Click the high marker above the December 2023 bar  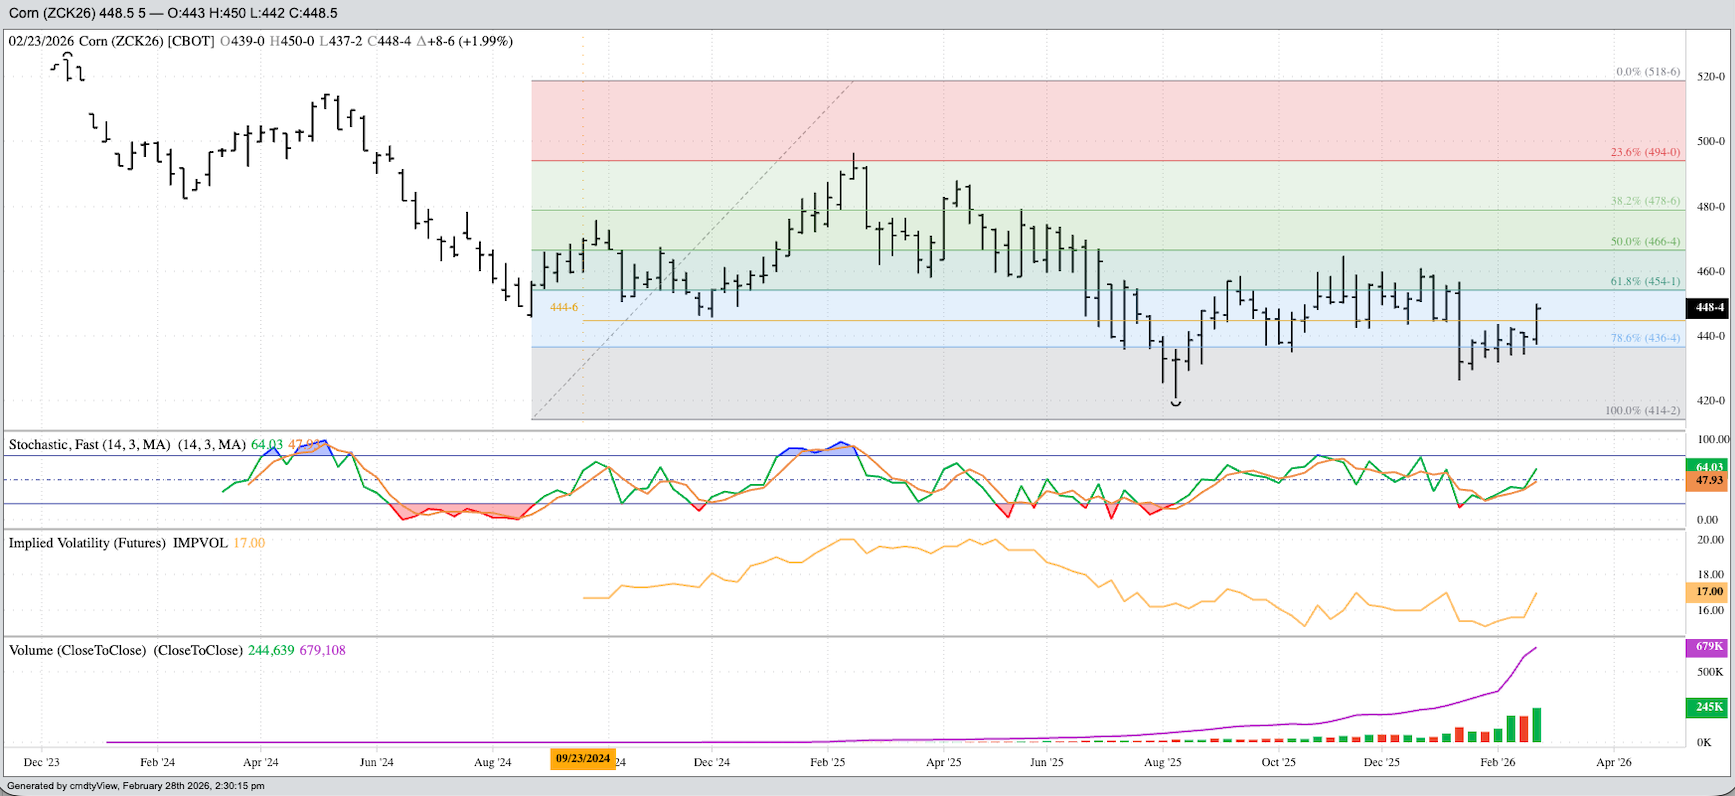(x=67, y=56)
